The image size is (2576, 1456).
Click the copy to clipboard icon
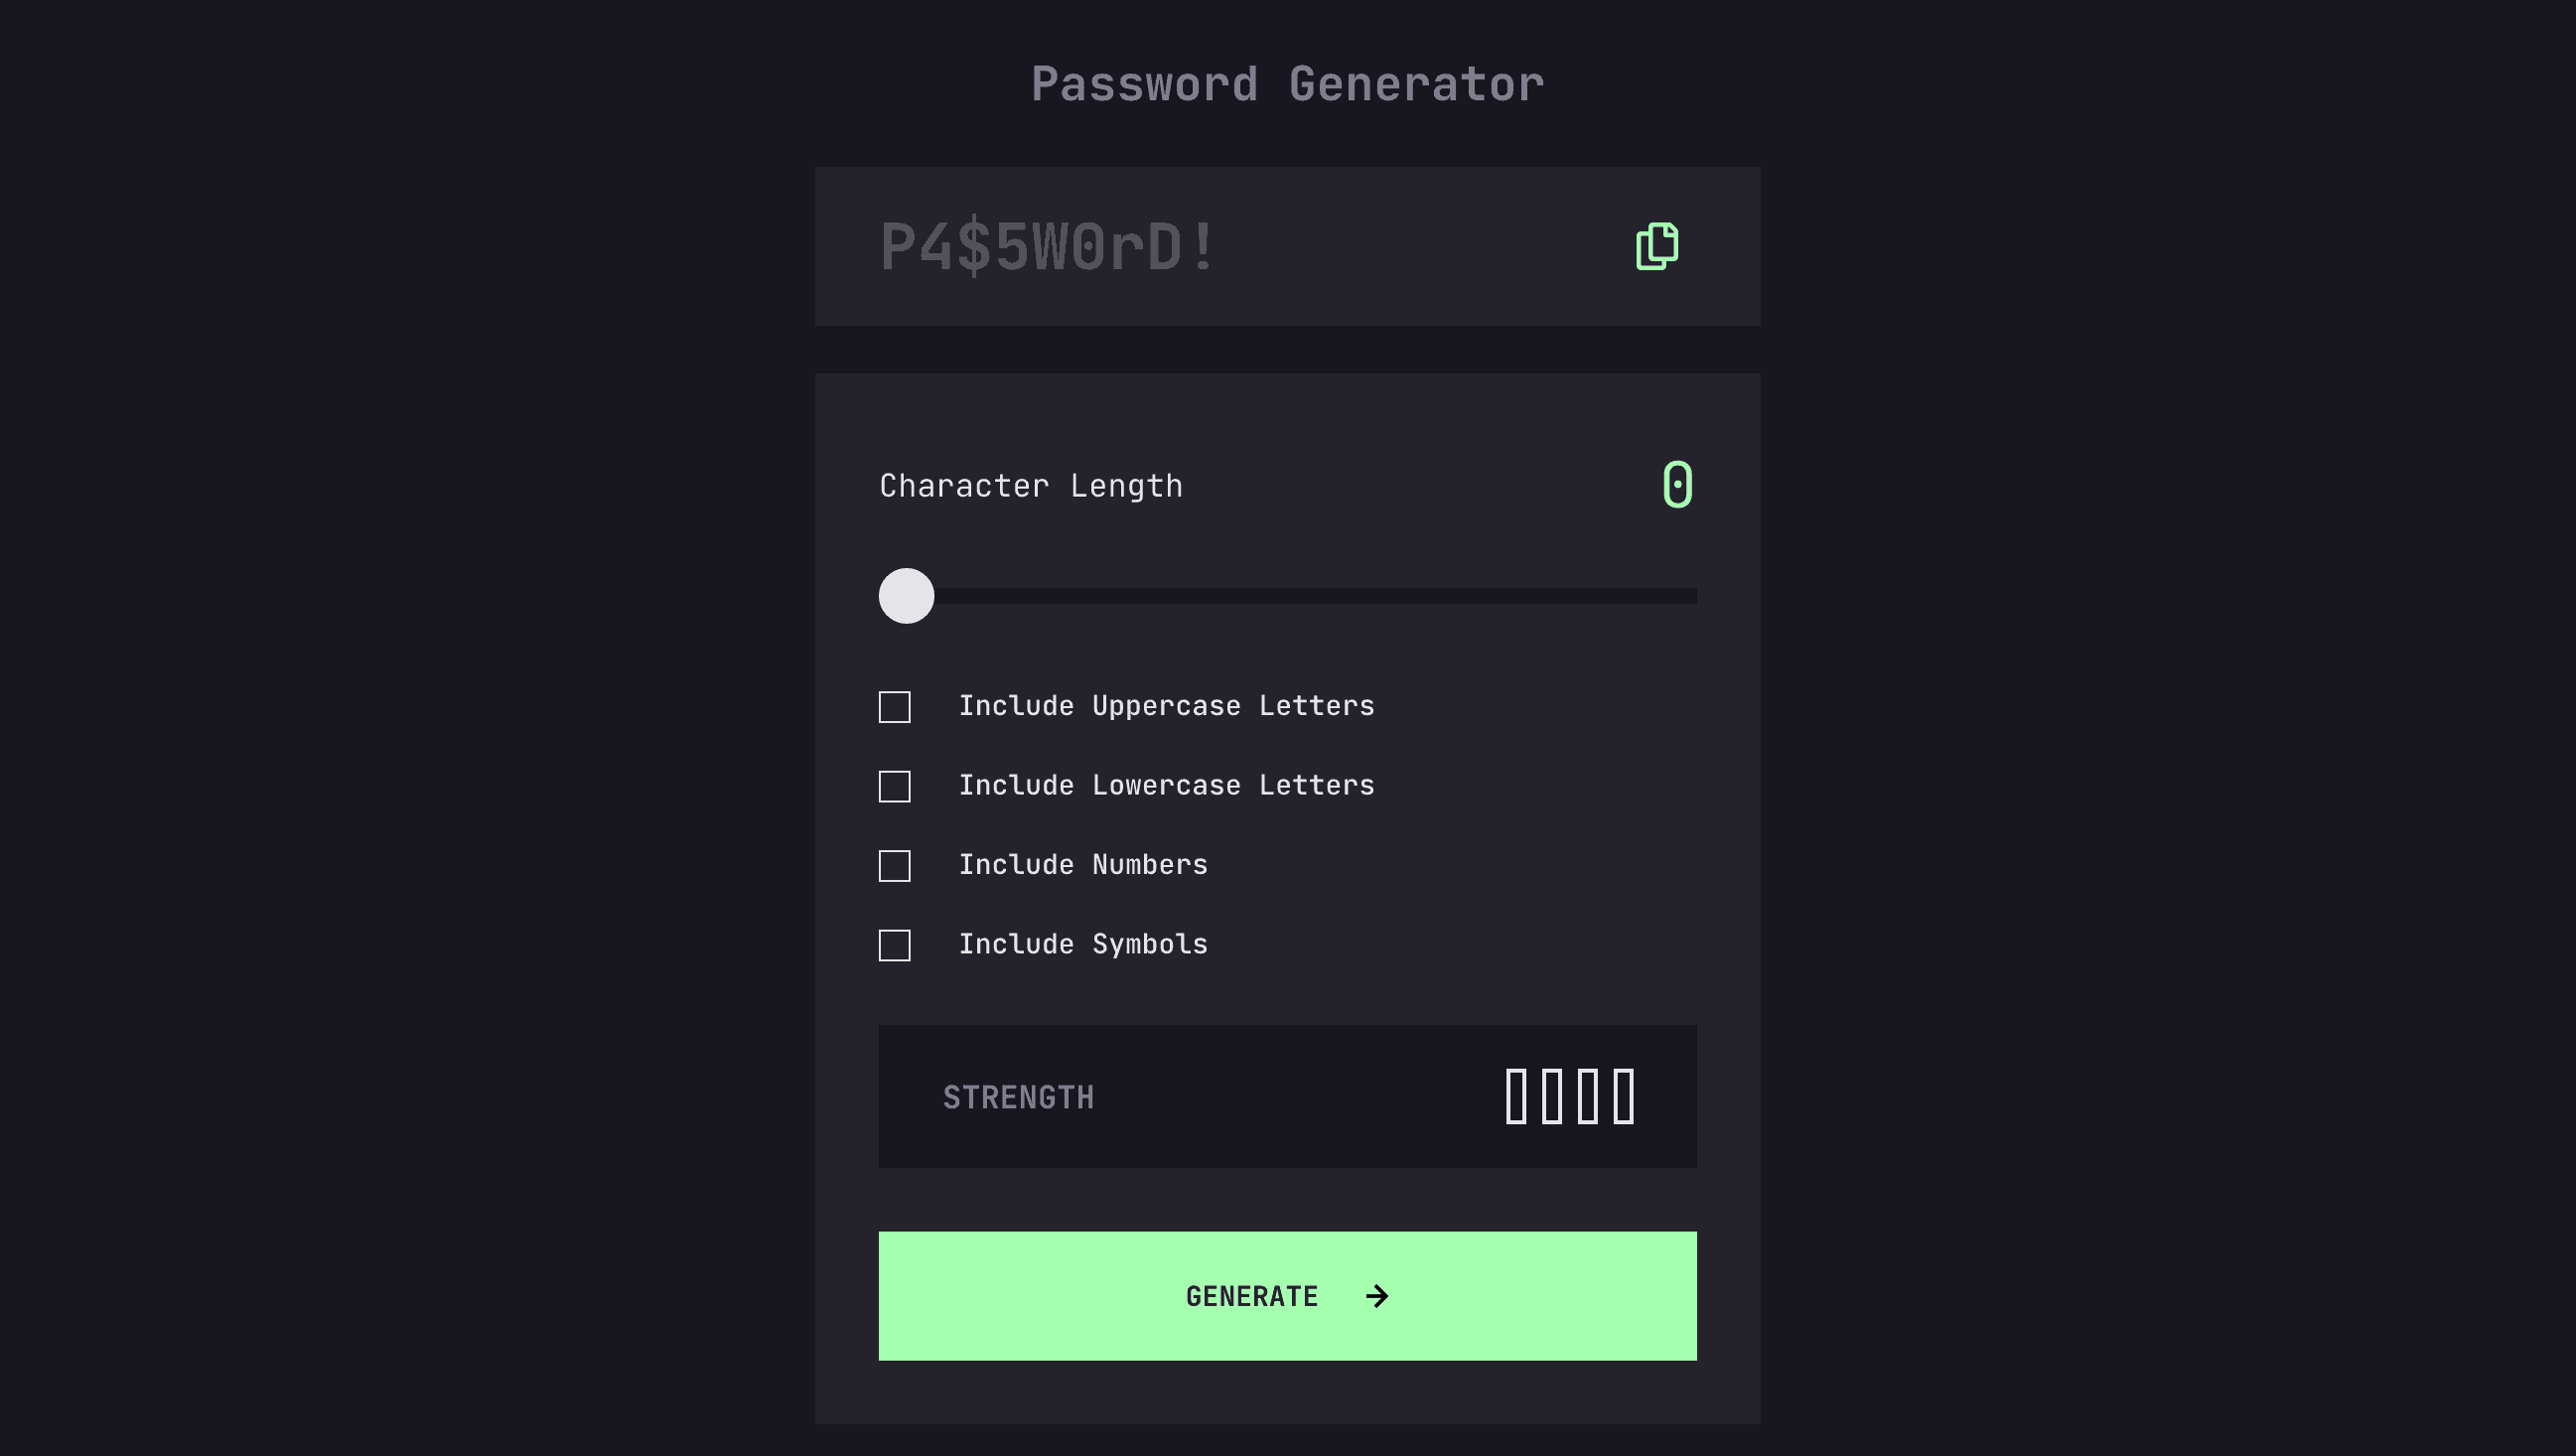click(x=1657, y=246)
